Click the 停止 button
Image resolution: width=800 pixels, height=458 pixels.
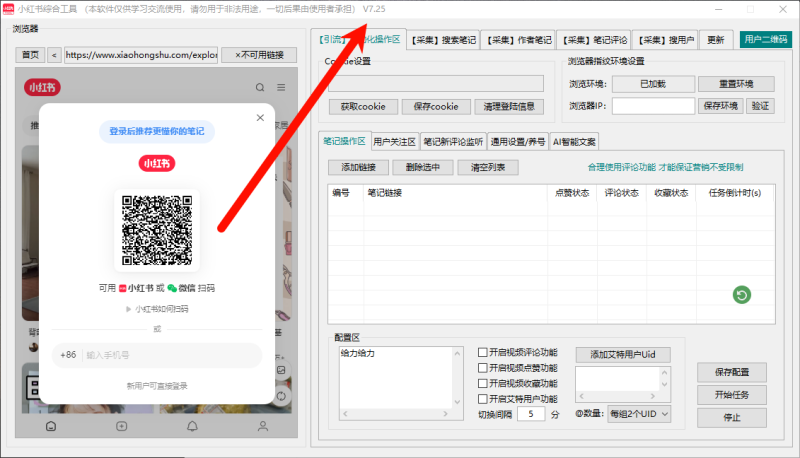coord(732,418)
